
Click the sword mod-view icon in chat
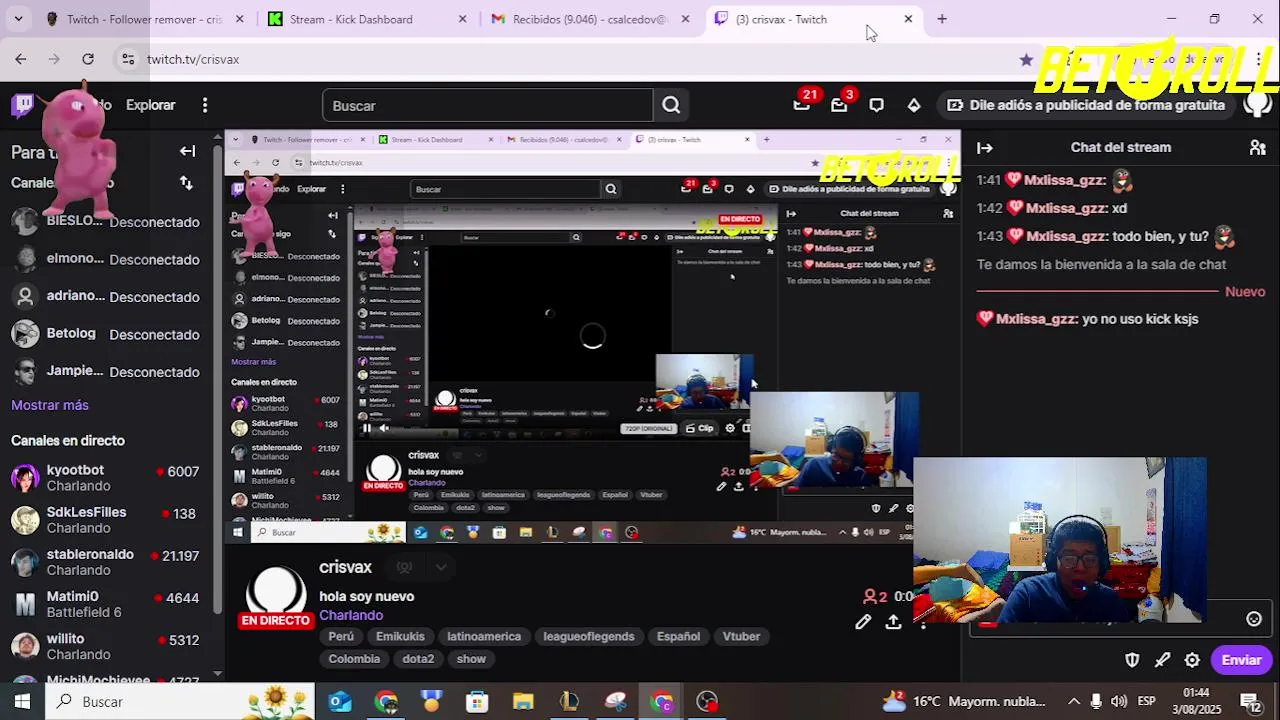pos(1162,660)
